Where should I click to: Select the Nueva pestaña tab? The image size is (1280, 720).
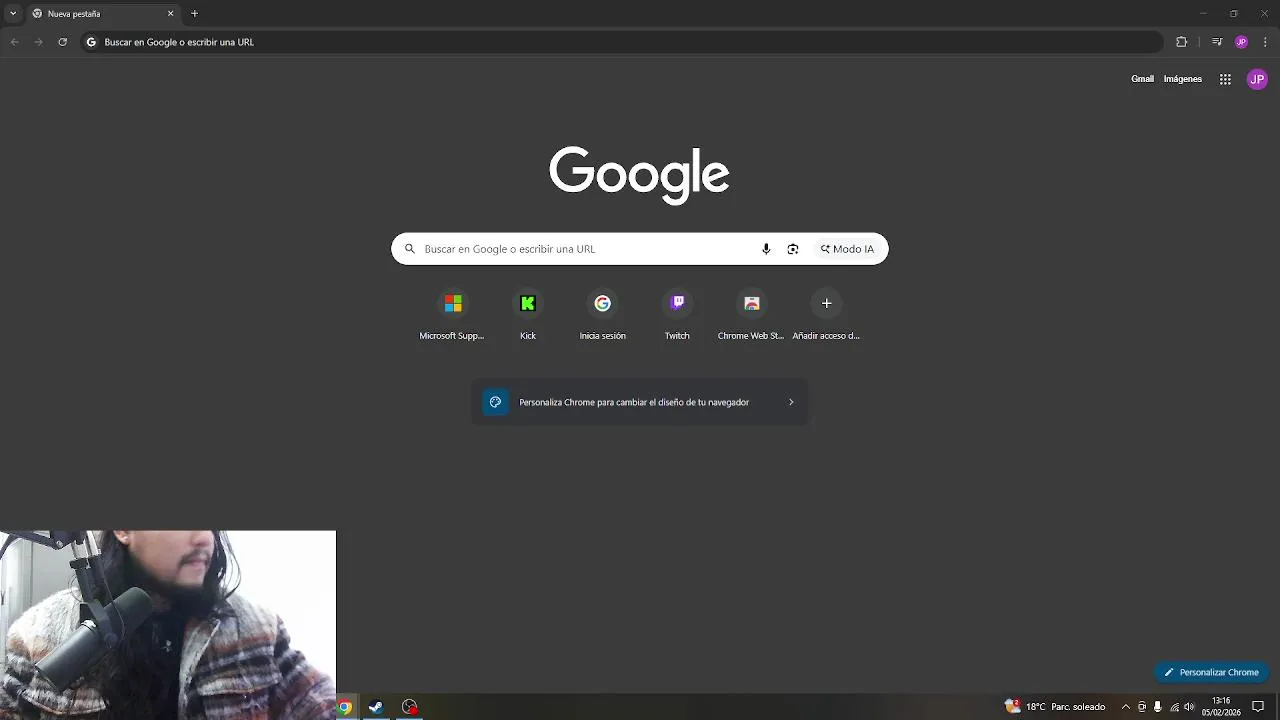coord(103,14)
